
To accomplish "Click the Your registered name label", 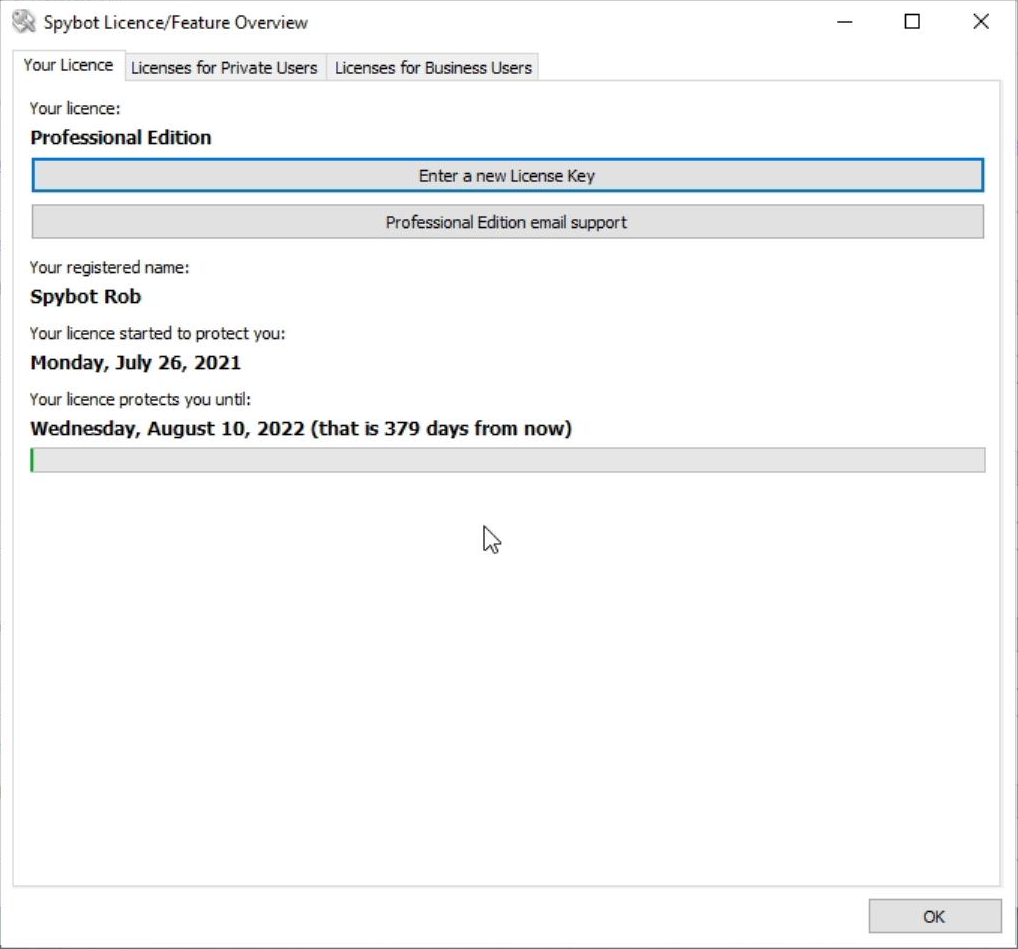I will click(110, 267).
